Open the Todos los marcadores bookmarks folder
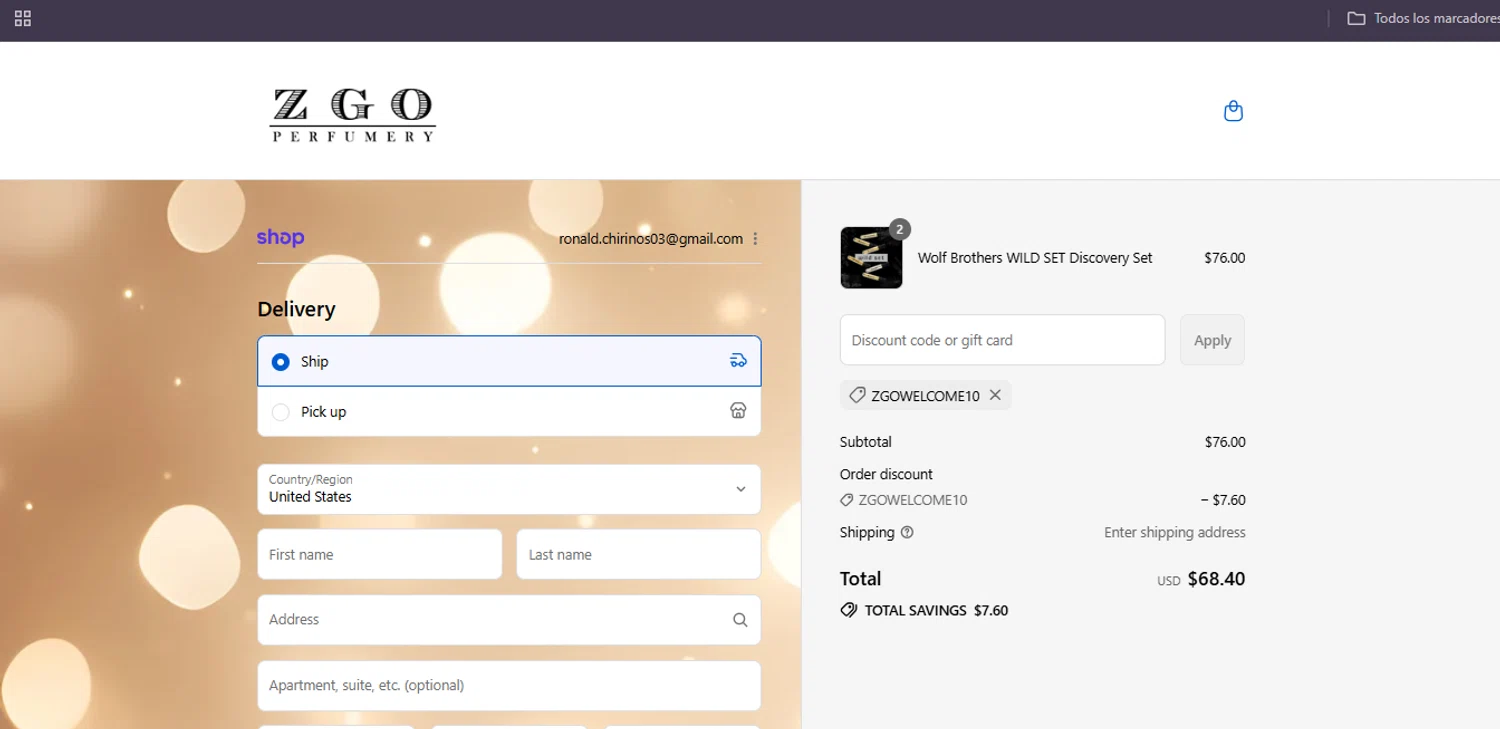The height and width of the screenshot is (729, 1500). [x=1423, y=18]
